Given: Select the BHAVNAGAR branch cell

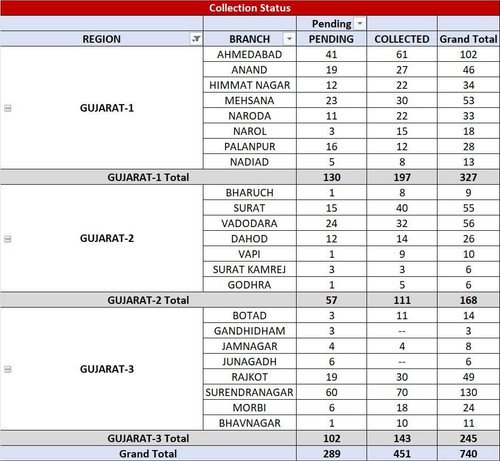Looking at the screenshot, I should click(x=250, y=423).
